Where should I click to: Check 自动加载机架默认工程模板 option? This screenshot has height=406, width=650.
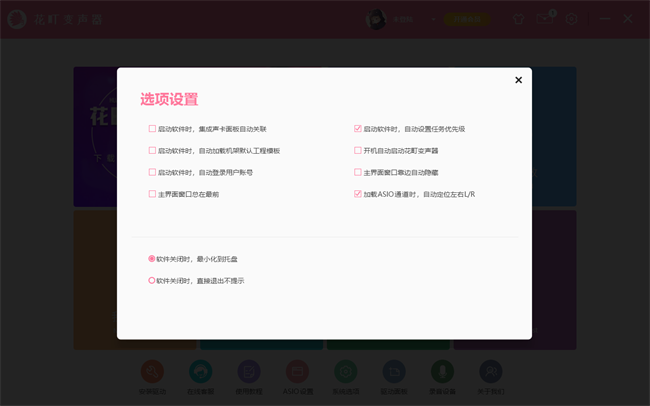click(x=153, y=151)
